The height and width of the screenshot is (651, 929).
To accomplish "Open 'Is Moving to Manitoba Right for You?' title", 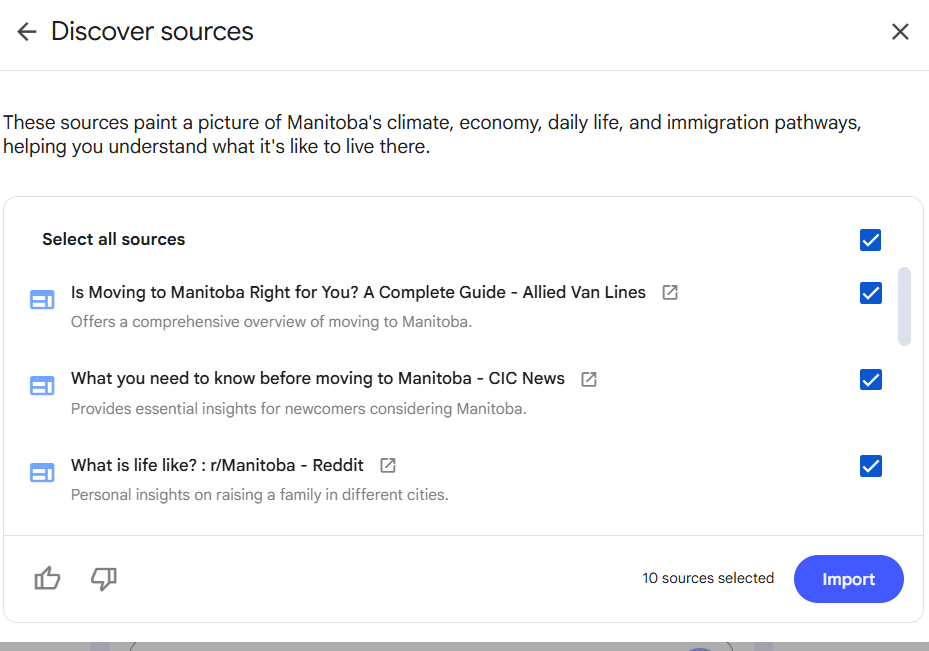I will (358, 293).
